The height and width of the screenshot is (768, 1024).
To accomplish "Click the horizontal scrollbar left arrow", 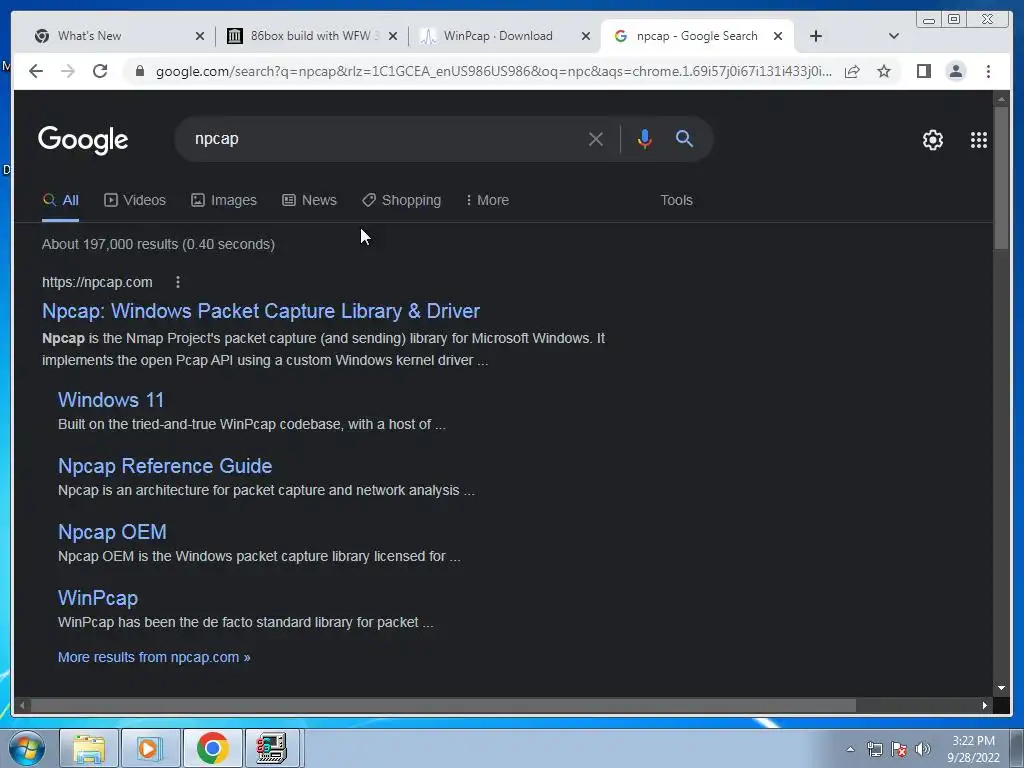I will pyautogui.click(x=22, y=705).
